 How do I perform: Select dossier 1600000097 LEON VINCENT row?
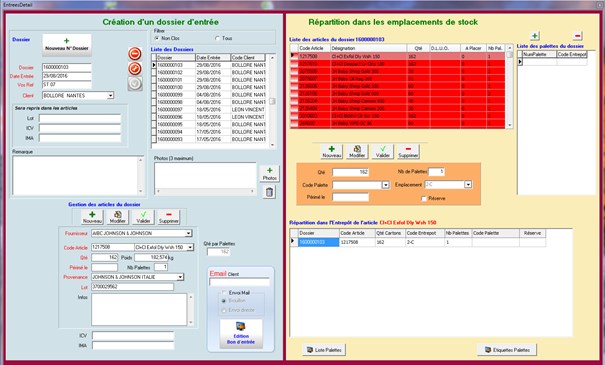211,110
